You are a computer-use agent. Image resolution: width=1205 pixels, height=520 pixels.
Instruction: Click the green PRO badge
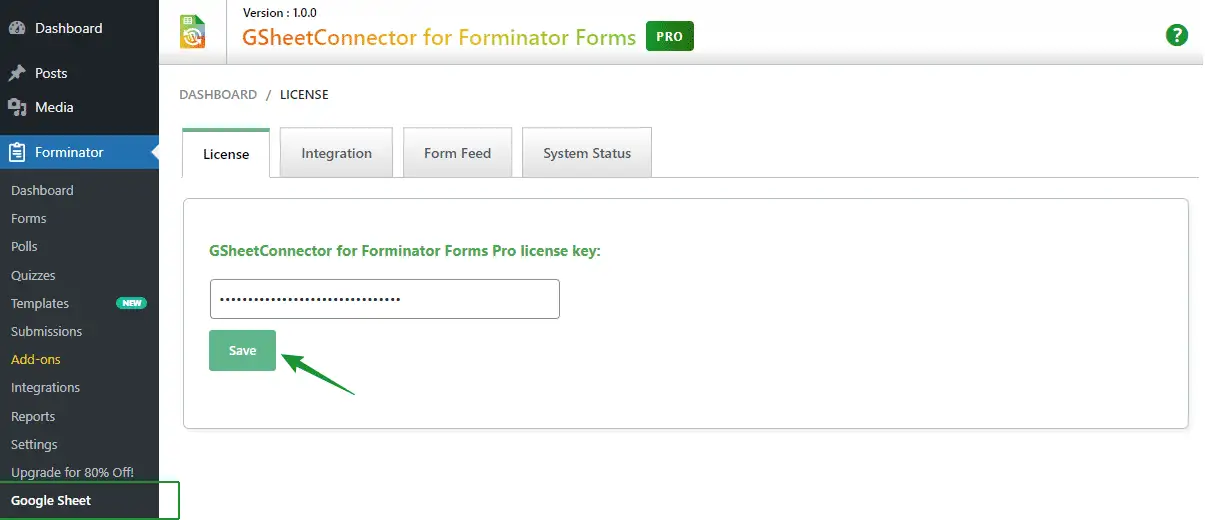pyautogui.click(x=669, y=37)
